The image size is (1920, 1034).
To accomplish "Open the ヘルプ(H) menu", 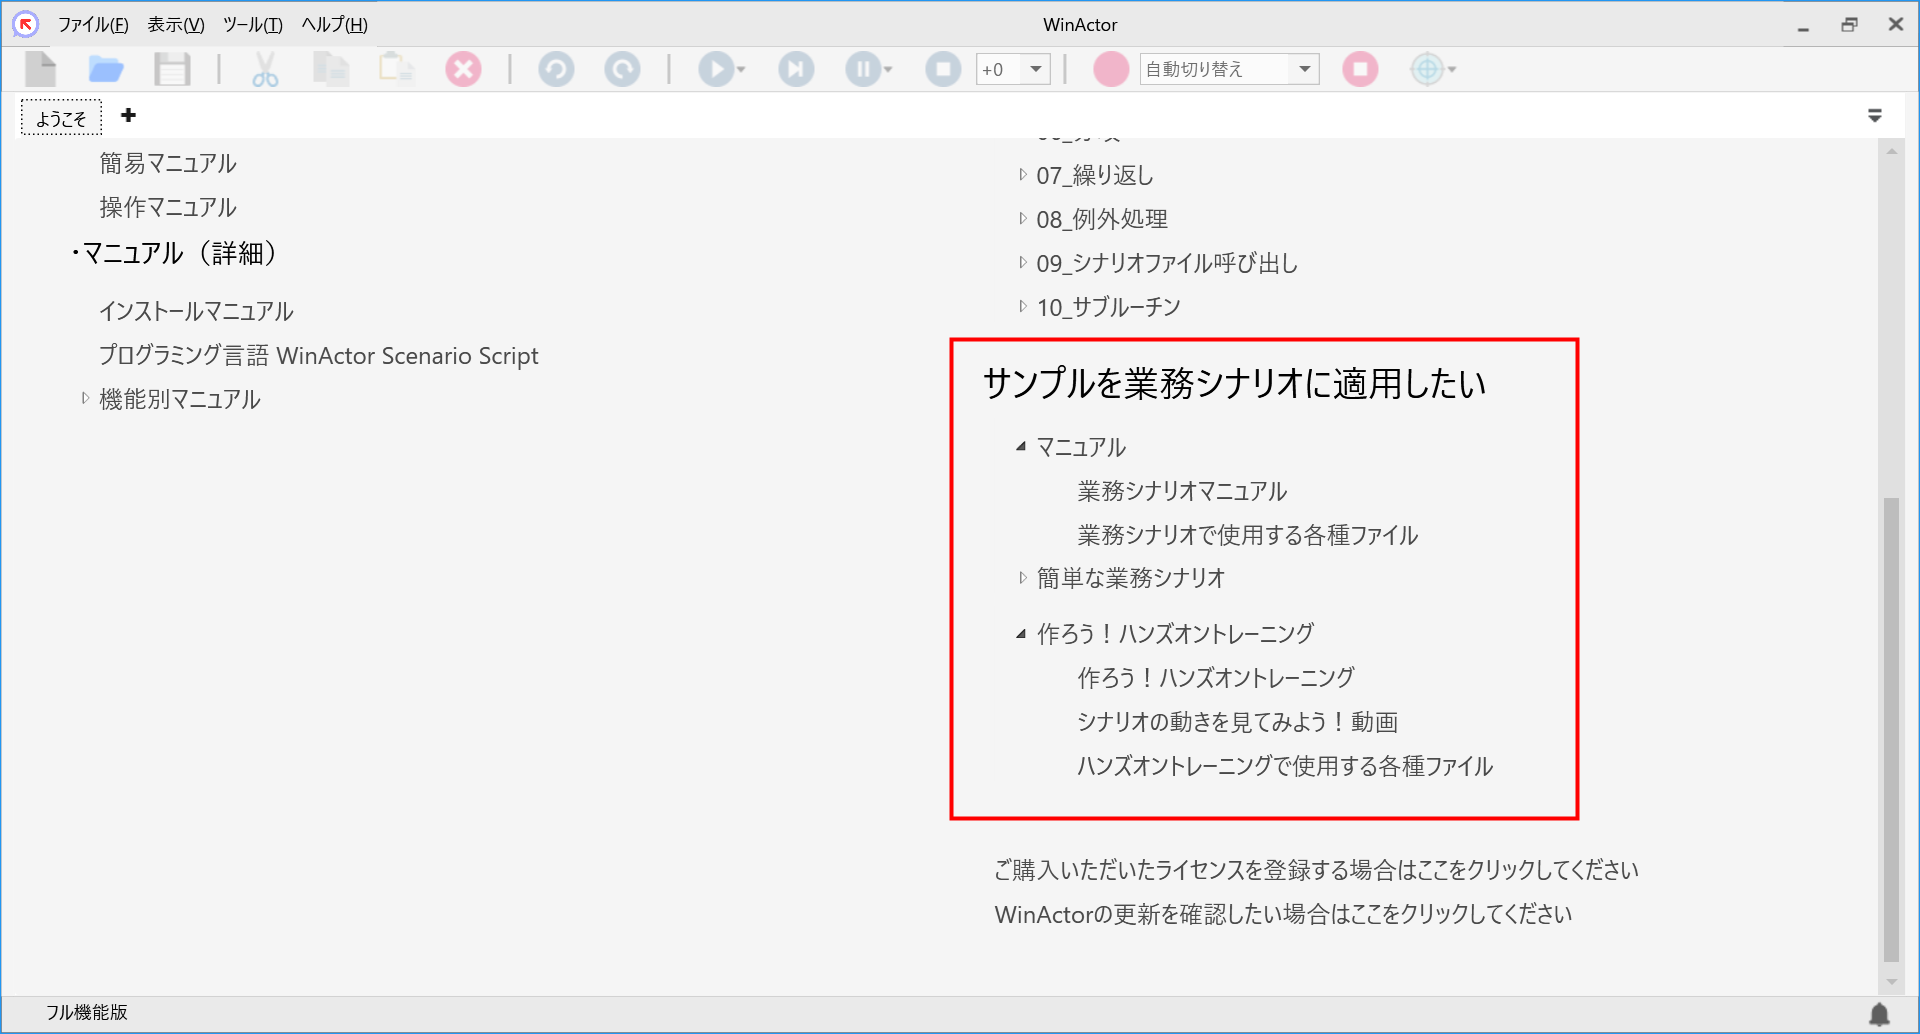I will point(335,24).
